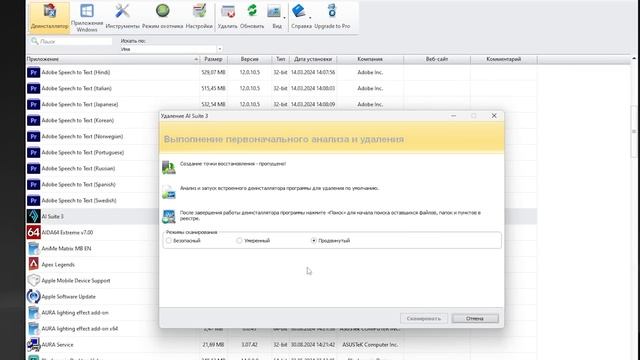Click the Сканировать button

click(424, 318)
